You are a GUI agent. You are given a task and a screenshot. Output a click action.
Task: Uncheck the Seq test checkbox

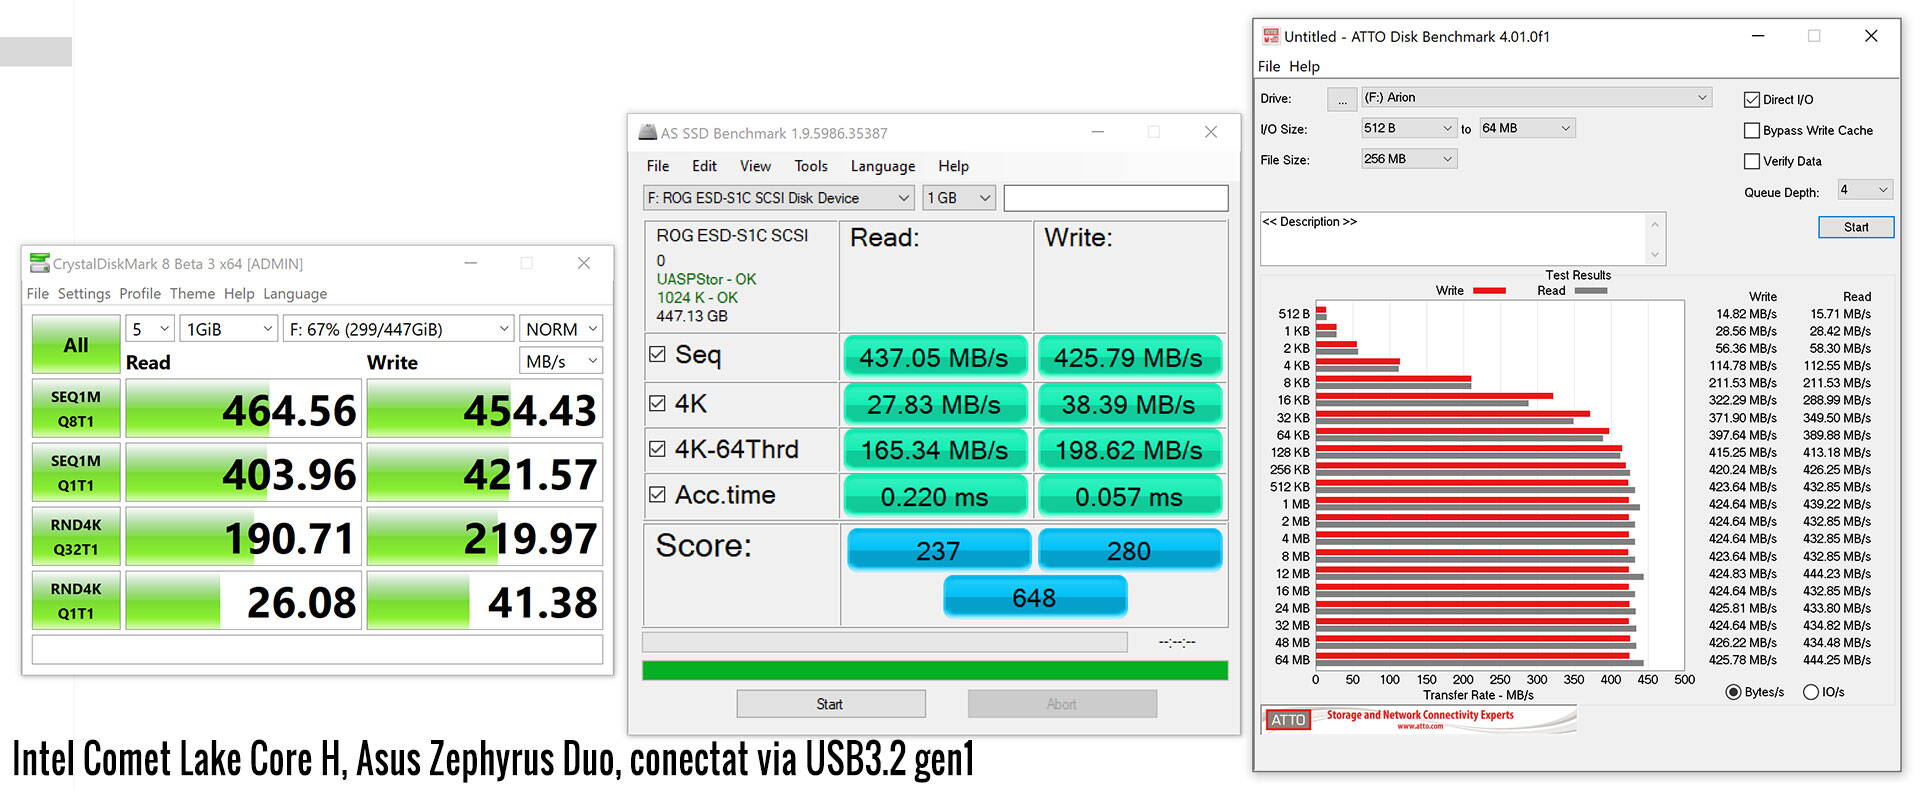click(657, 354)
